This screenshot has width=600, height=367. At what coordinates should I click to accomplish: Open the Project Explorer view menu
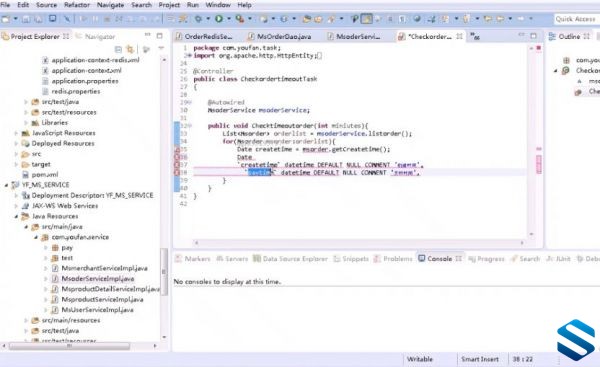tap(161, 48)
